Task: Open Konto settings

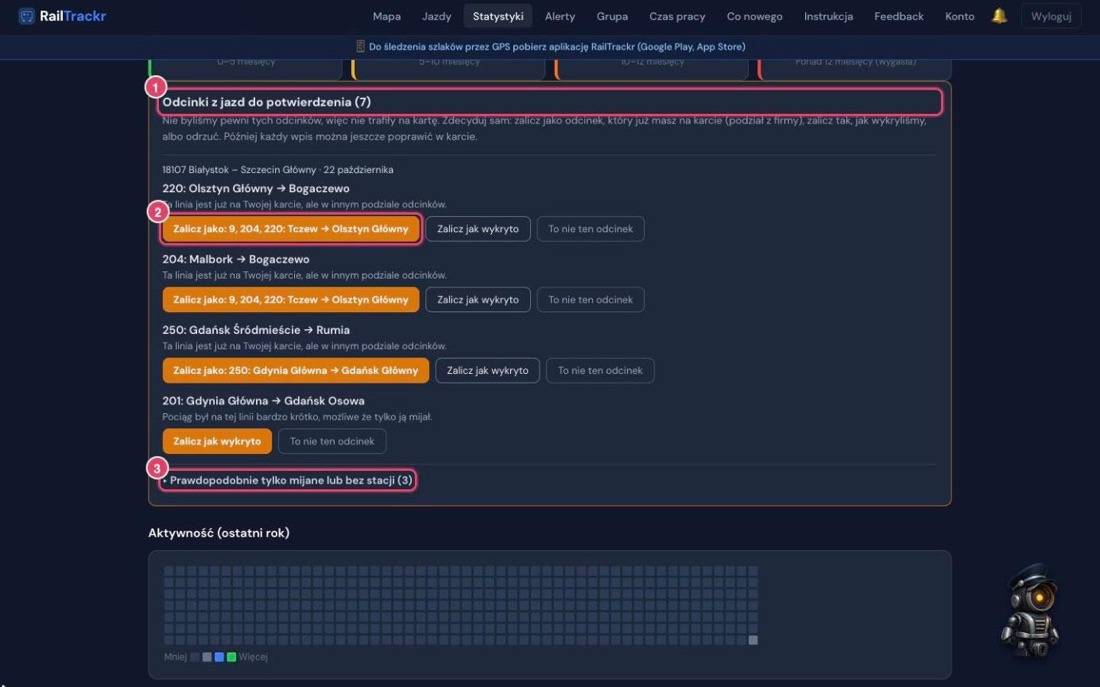Action: click(x=960, y=16)
